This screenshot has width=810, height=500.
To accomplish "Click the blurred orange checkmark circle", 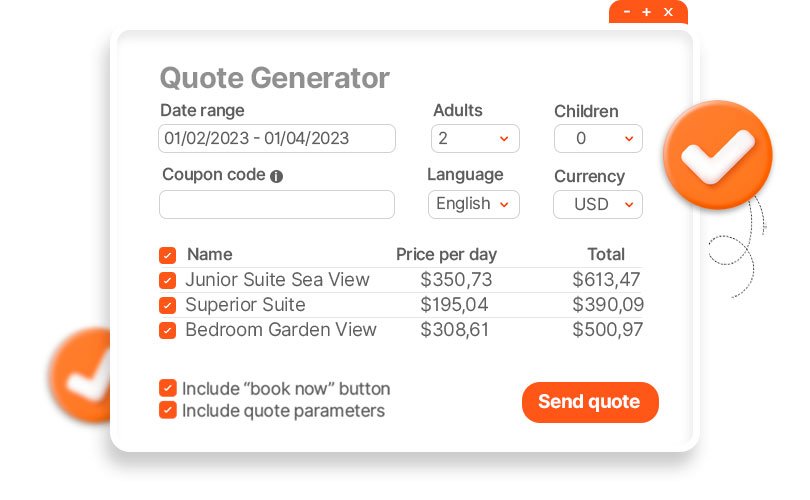I will coord(82,375).
